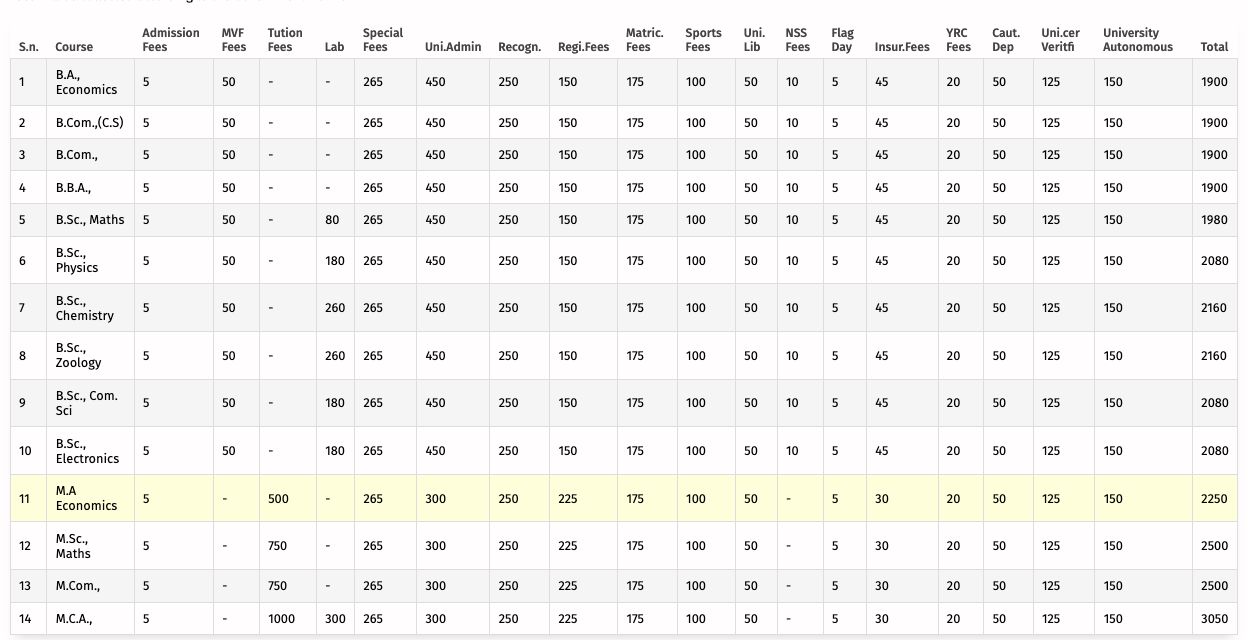This screenshot has width=1249, height=640.
Task: Click the Lab column header
Action: coord(334,47)
